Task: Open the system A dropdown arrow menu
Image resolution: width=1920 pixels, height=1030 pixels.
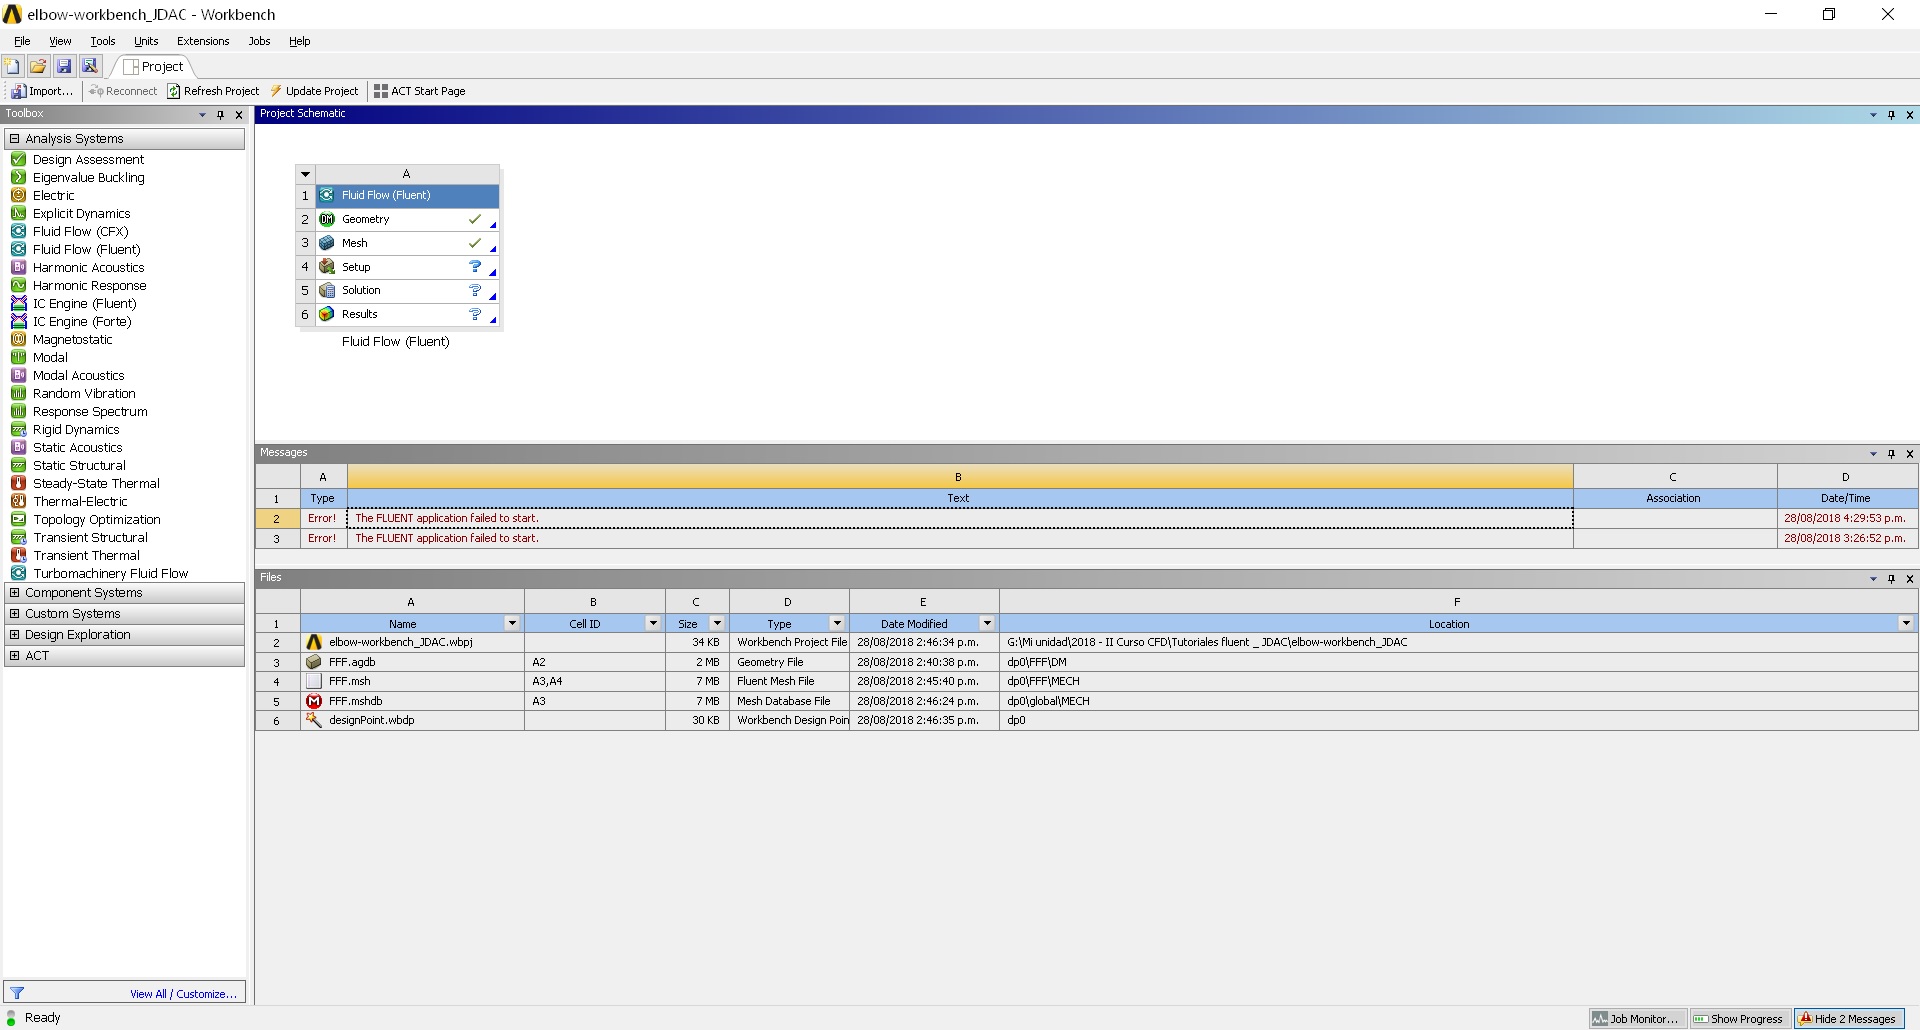Action: tap(306, 174)
